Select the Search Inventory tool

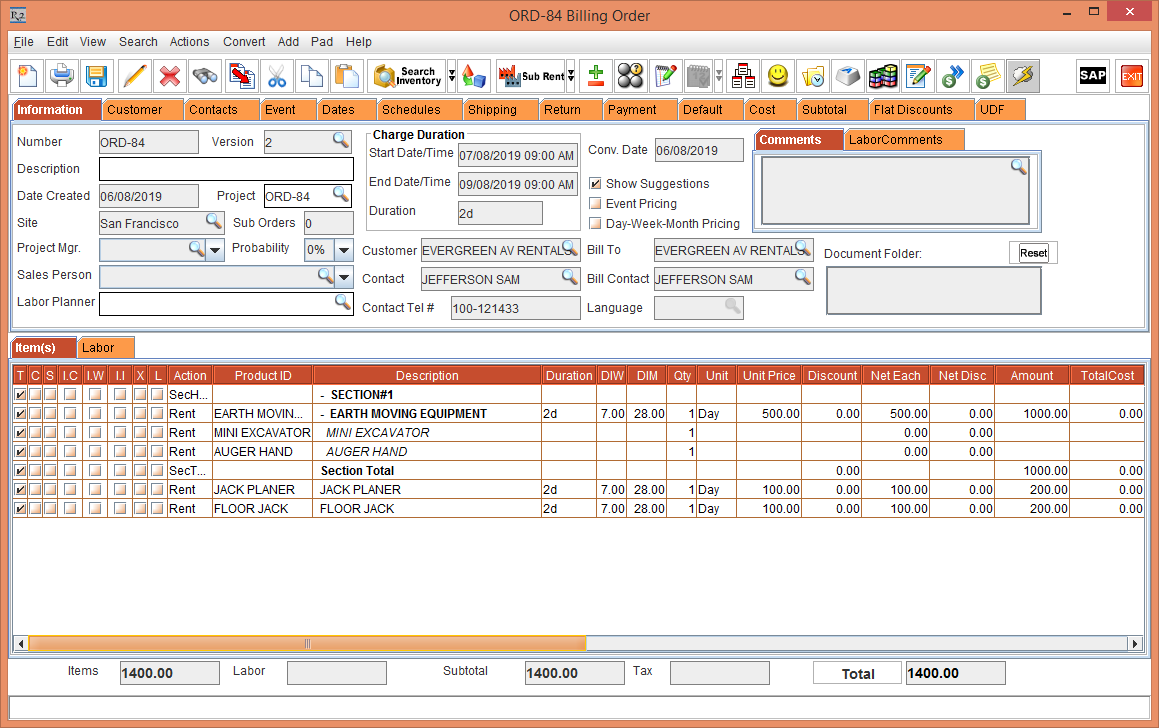point(408,75)
